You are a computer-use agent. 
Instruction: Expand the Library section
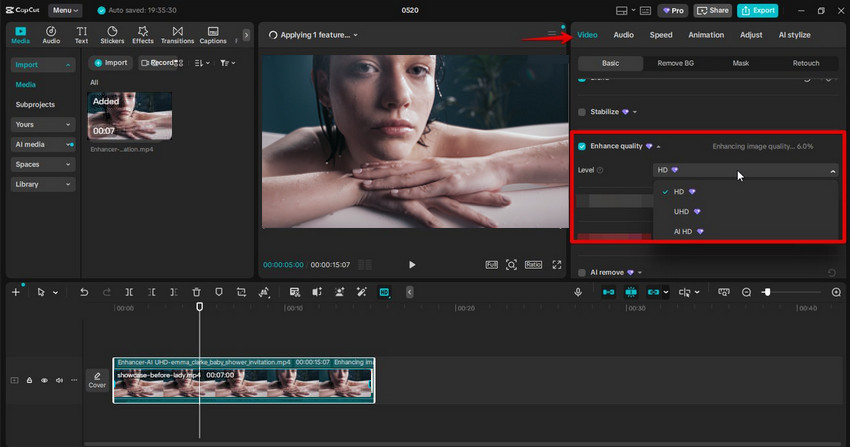click(42, 184)
